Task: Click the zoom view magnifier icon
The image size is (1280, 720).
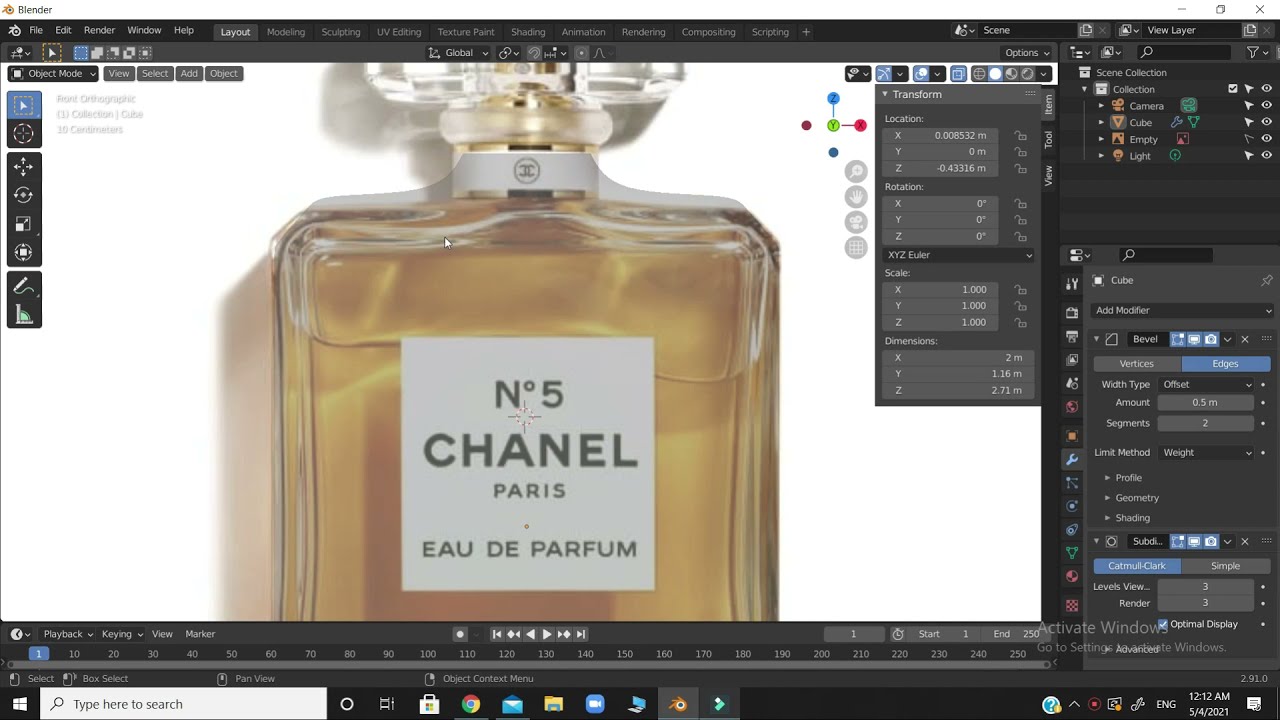Action: pyautogui.click(x=856, y=172)
